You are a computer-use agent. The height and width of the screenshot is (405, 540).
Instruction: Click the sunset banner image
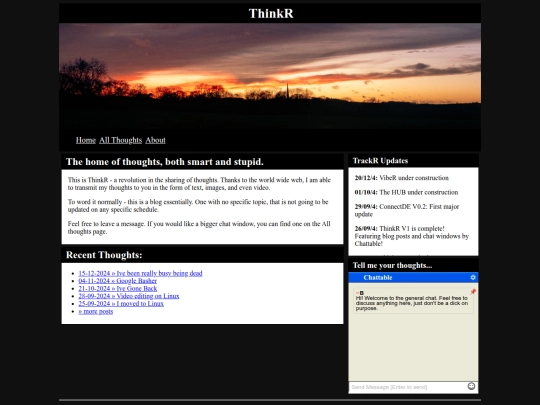pyautogui.click(x=270, y=76)
